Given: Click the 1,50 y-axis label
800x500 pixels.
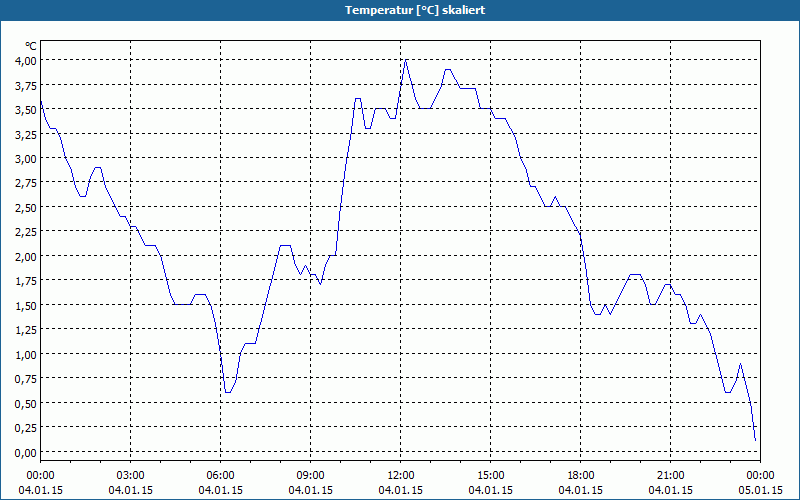Looking at the screenshot, I should click(26, 306).
